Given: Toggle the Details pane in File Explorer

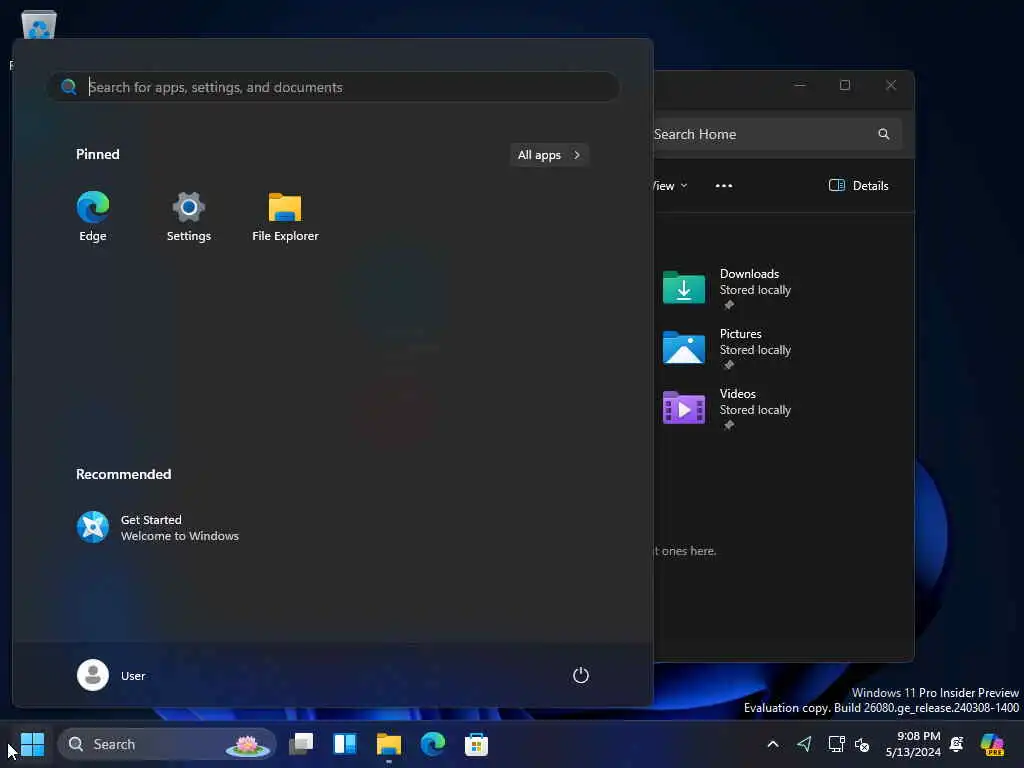Looking at the screenshot, I should [858, 185].
